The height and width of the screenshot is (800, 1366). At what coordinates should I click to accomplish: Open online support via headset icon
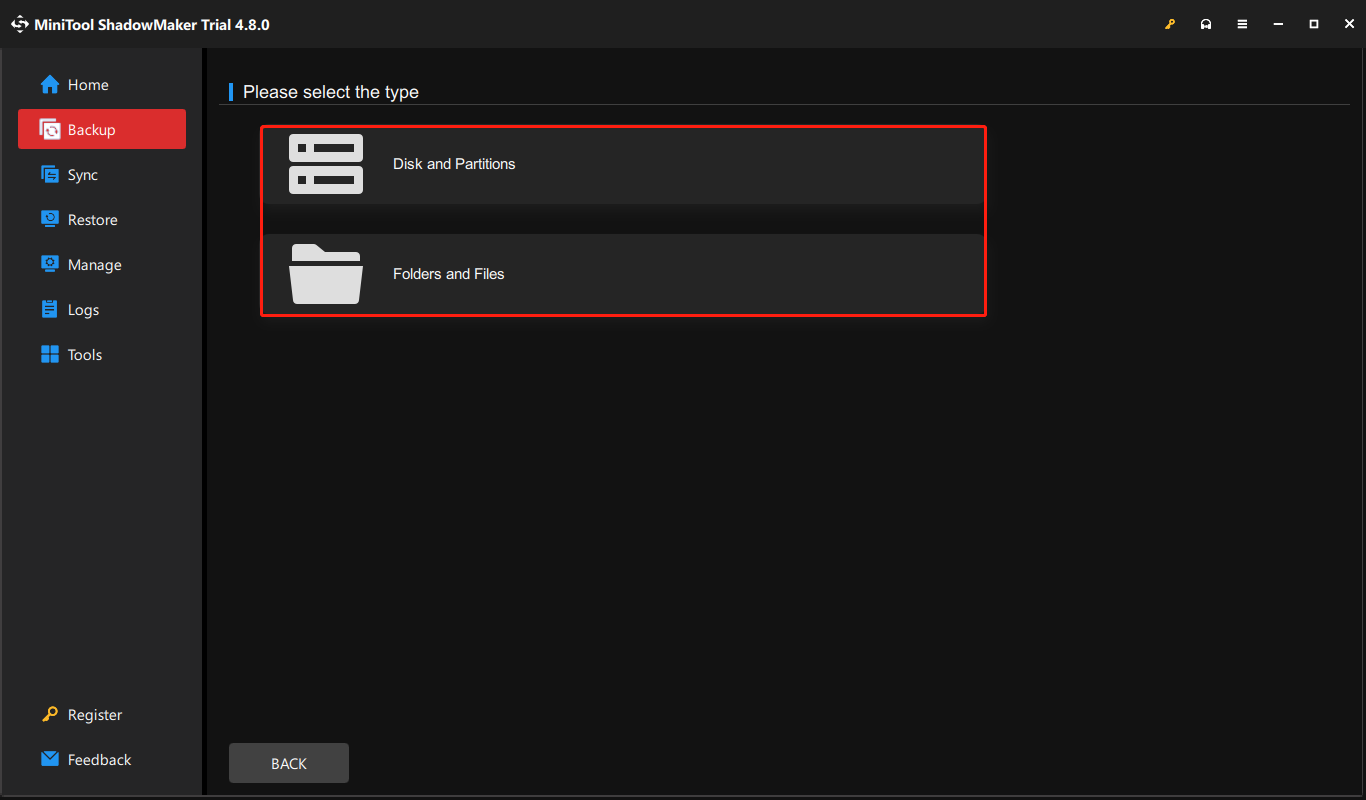click(1206, 23)
